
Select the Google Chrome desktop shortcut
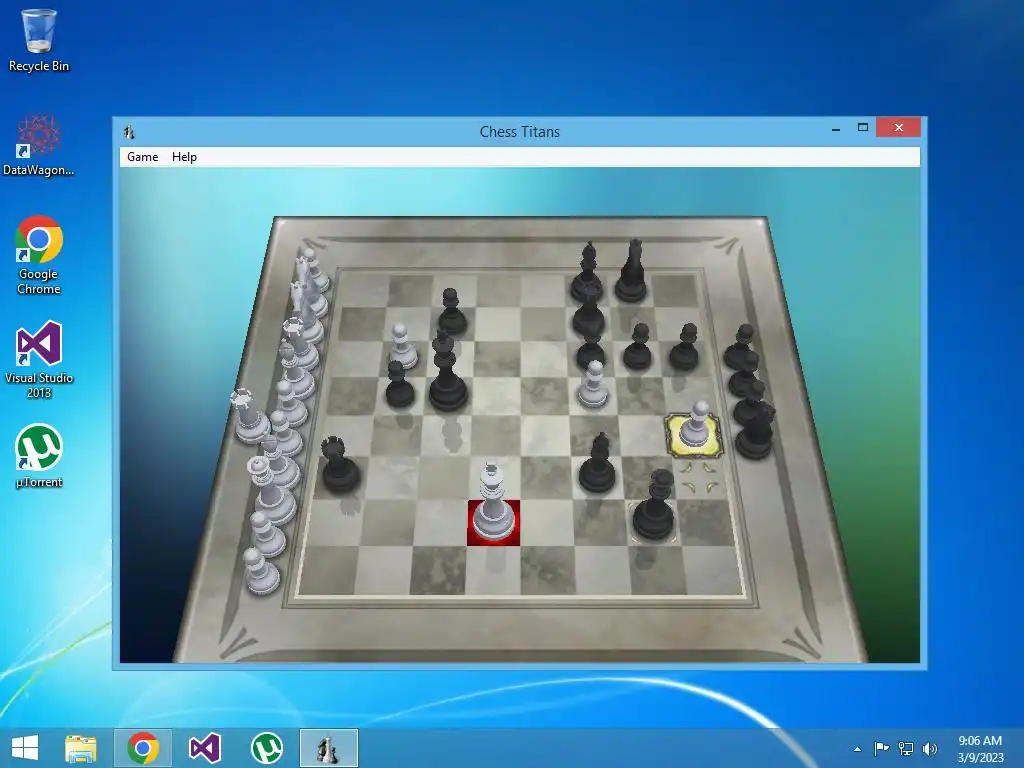coord(39,255)
